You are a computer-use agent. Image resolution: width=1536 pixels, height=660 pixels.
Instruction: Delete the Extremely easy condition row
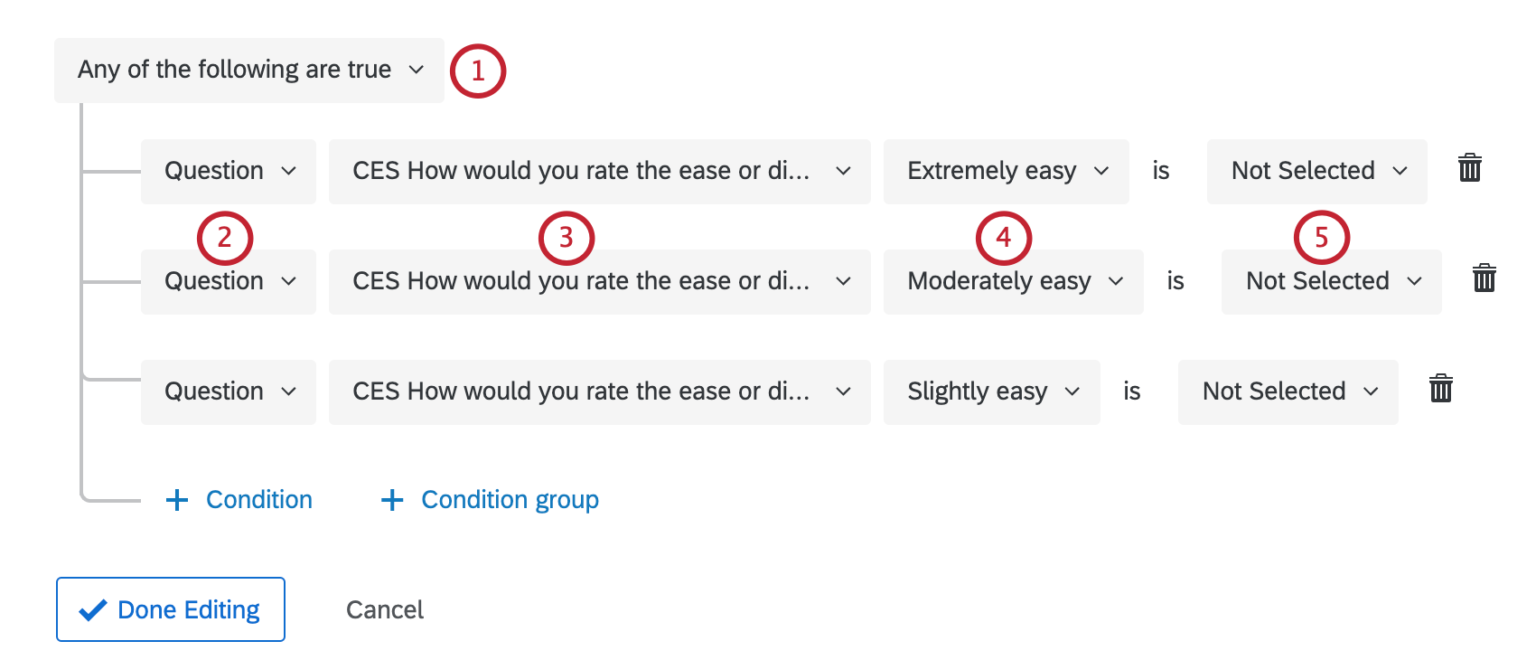point(1469,169)
